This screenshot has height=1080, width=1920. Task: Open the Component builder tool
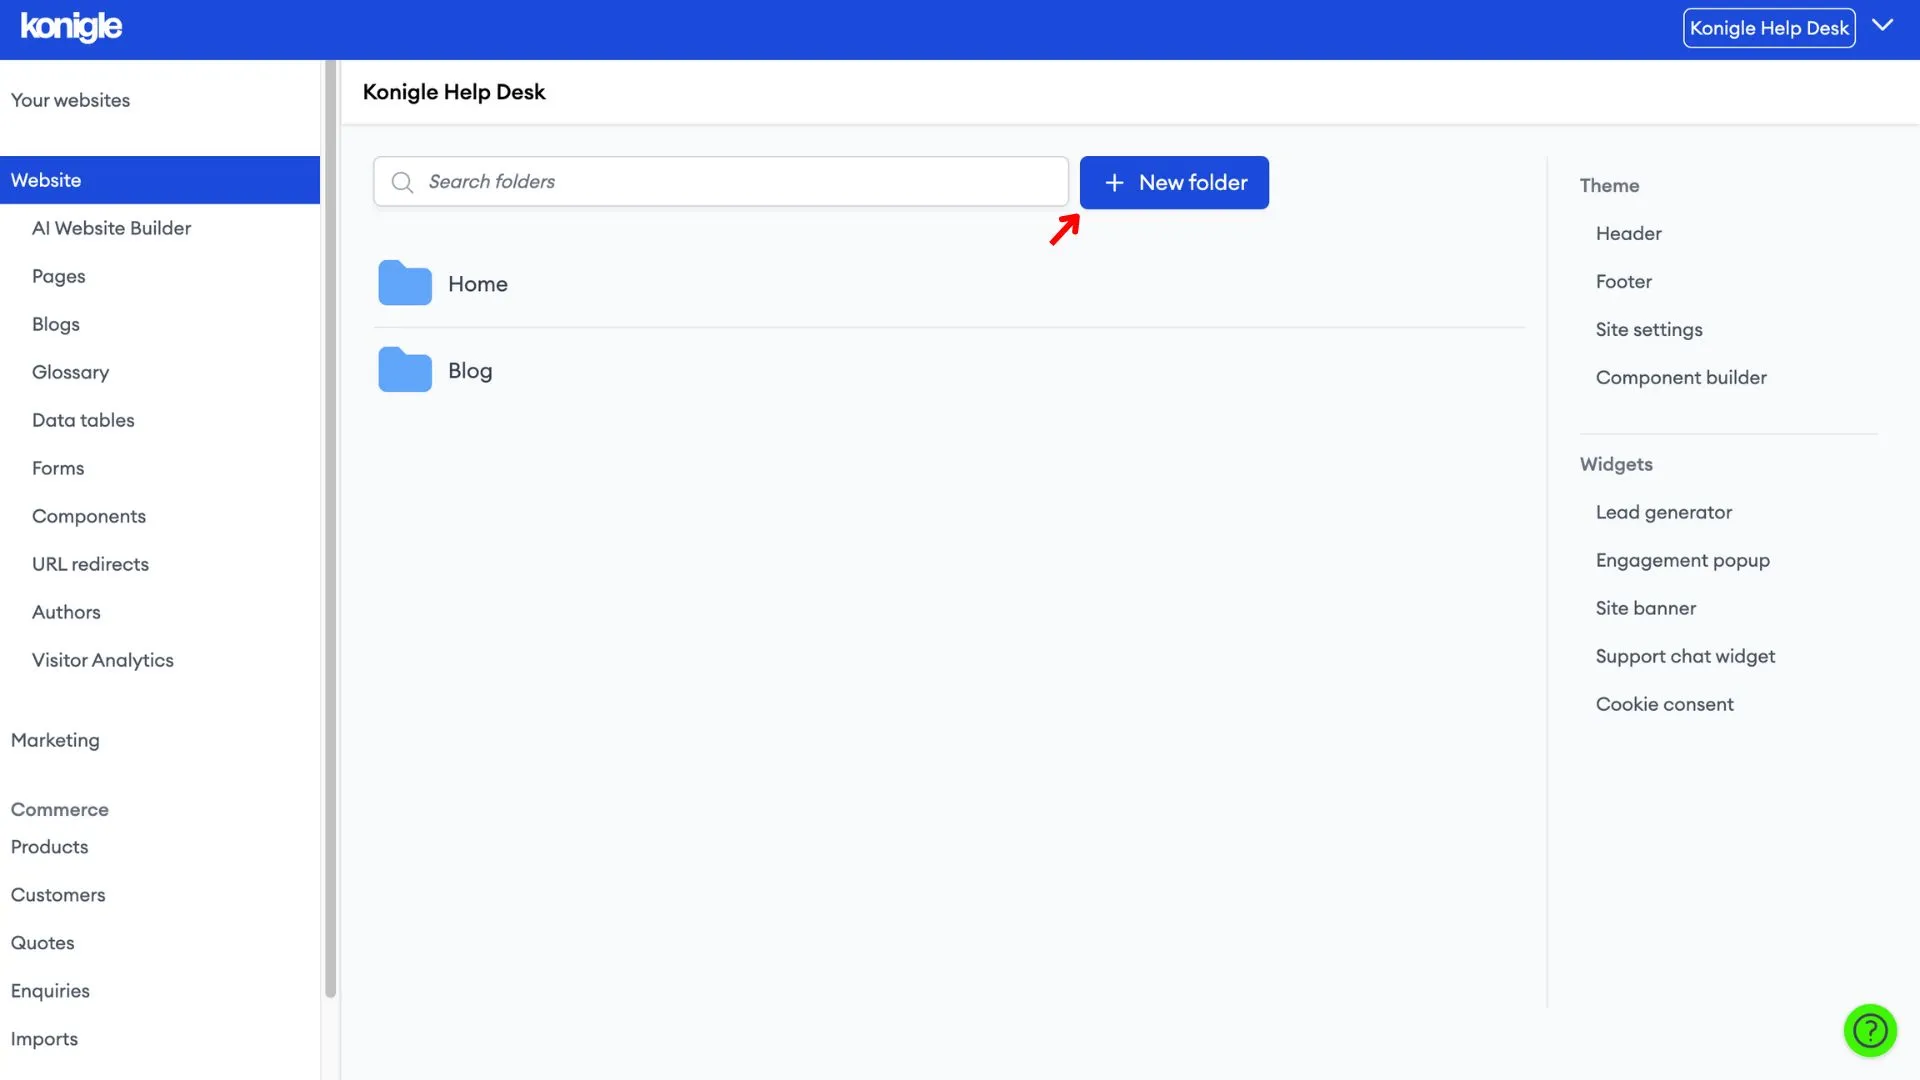click(1681, 377)
